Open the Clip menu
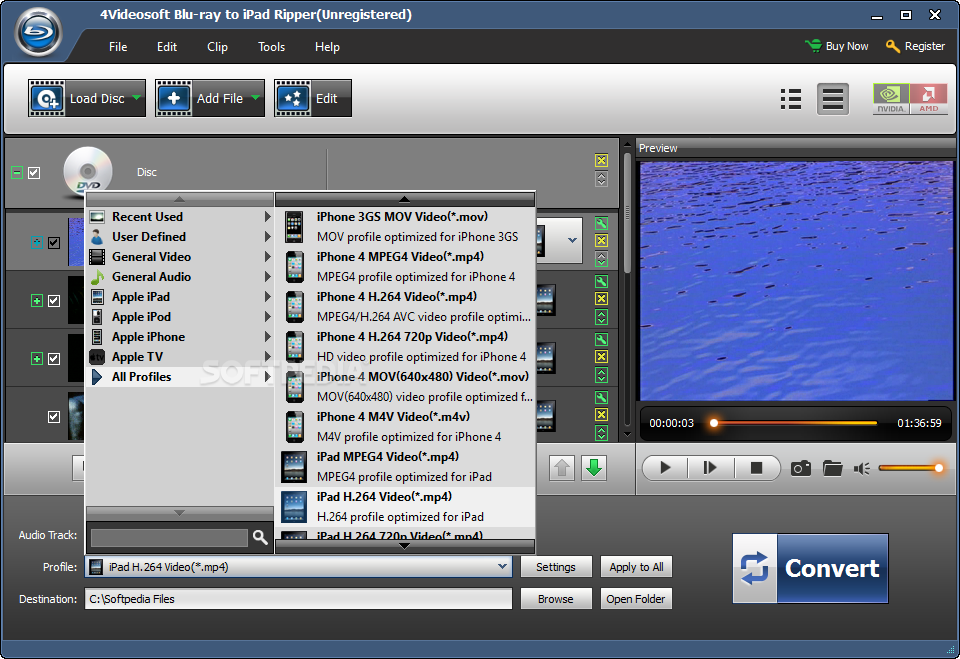The width and height of the screenshot is (960, 659). click(x=217, y=47)
